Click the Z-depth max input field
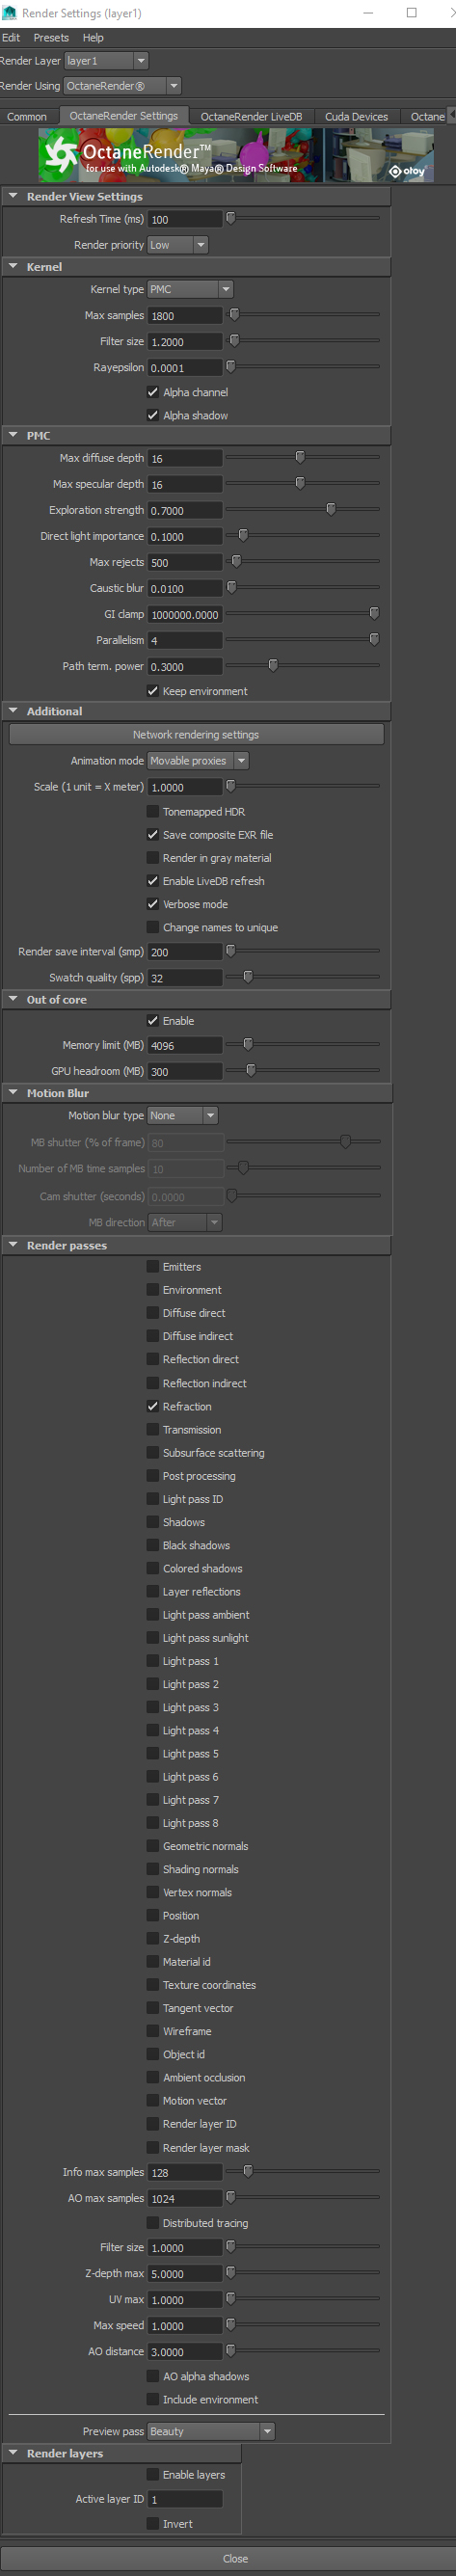This screenshot has height=2576, width=456. [185, 2273]
